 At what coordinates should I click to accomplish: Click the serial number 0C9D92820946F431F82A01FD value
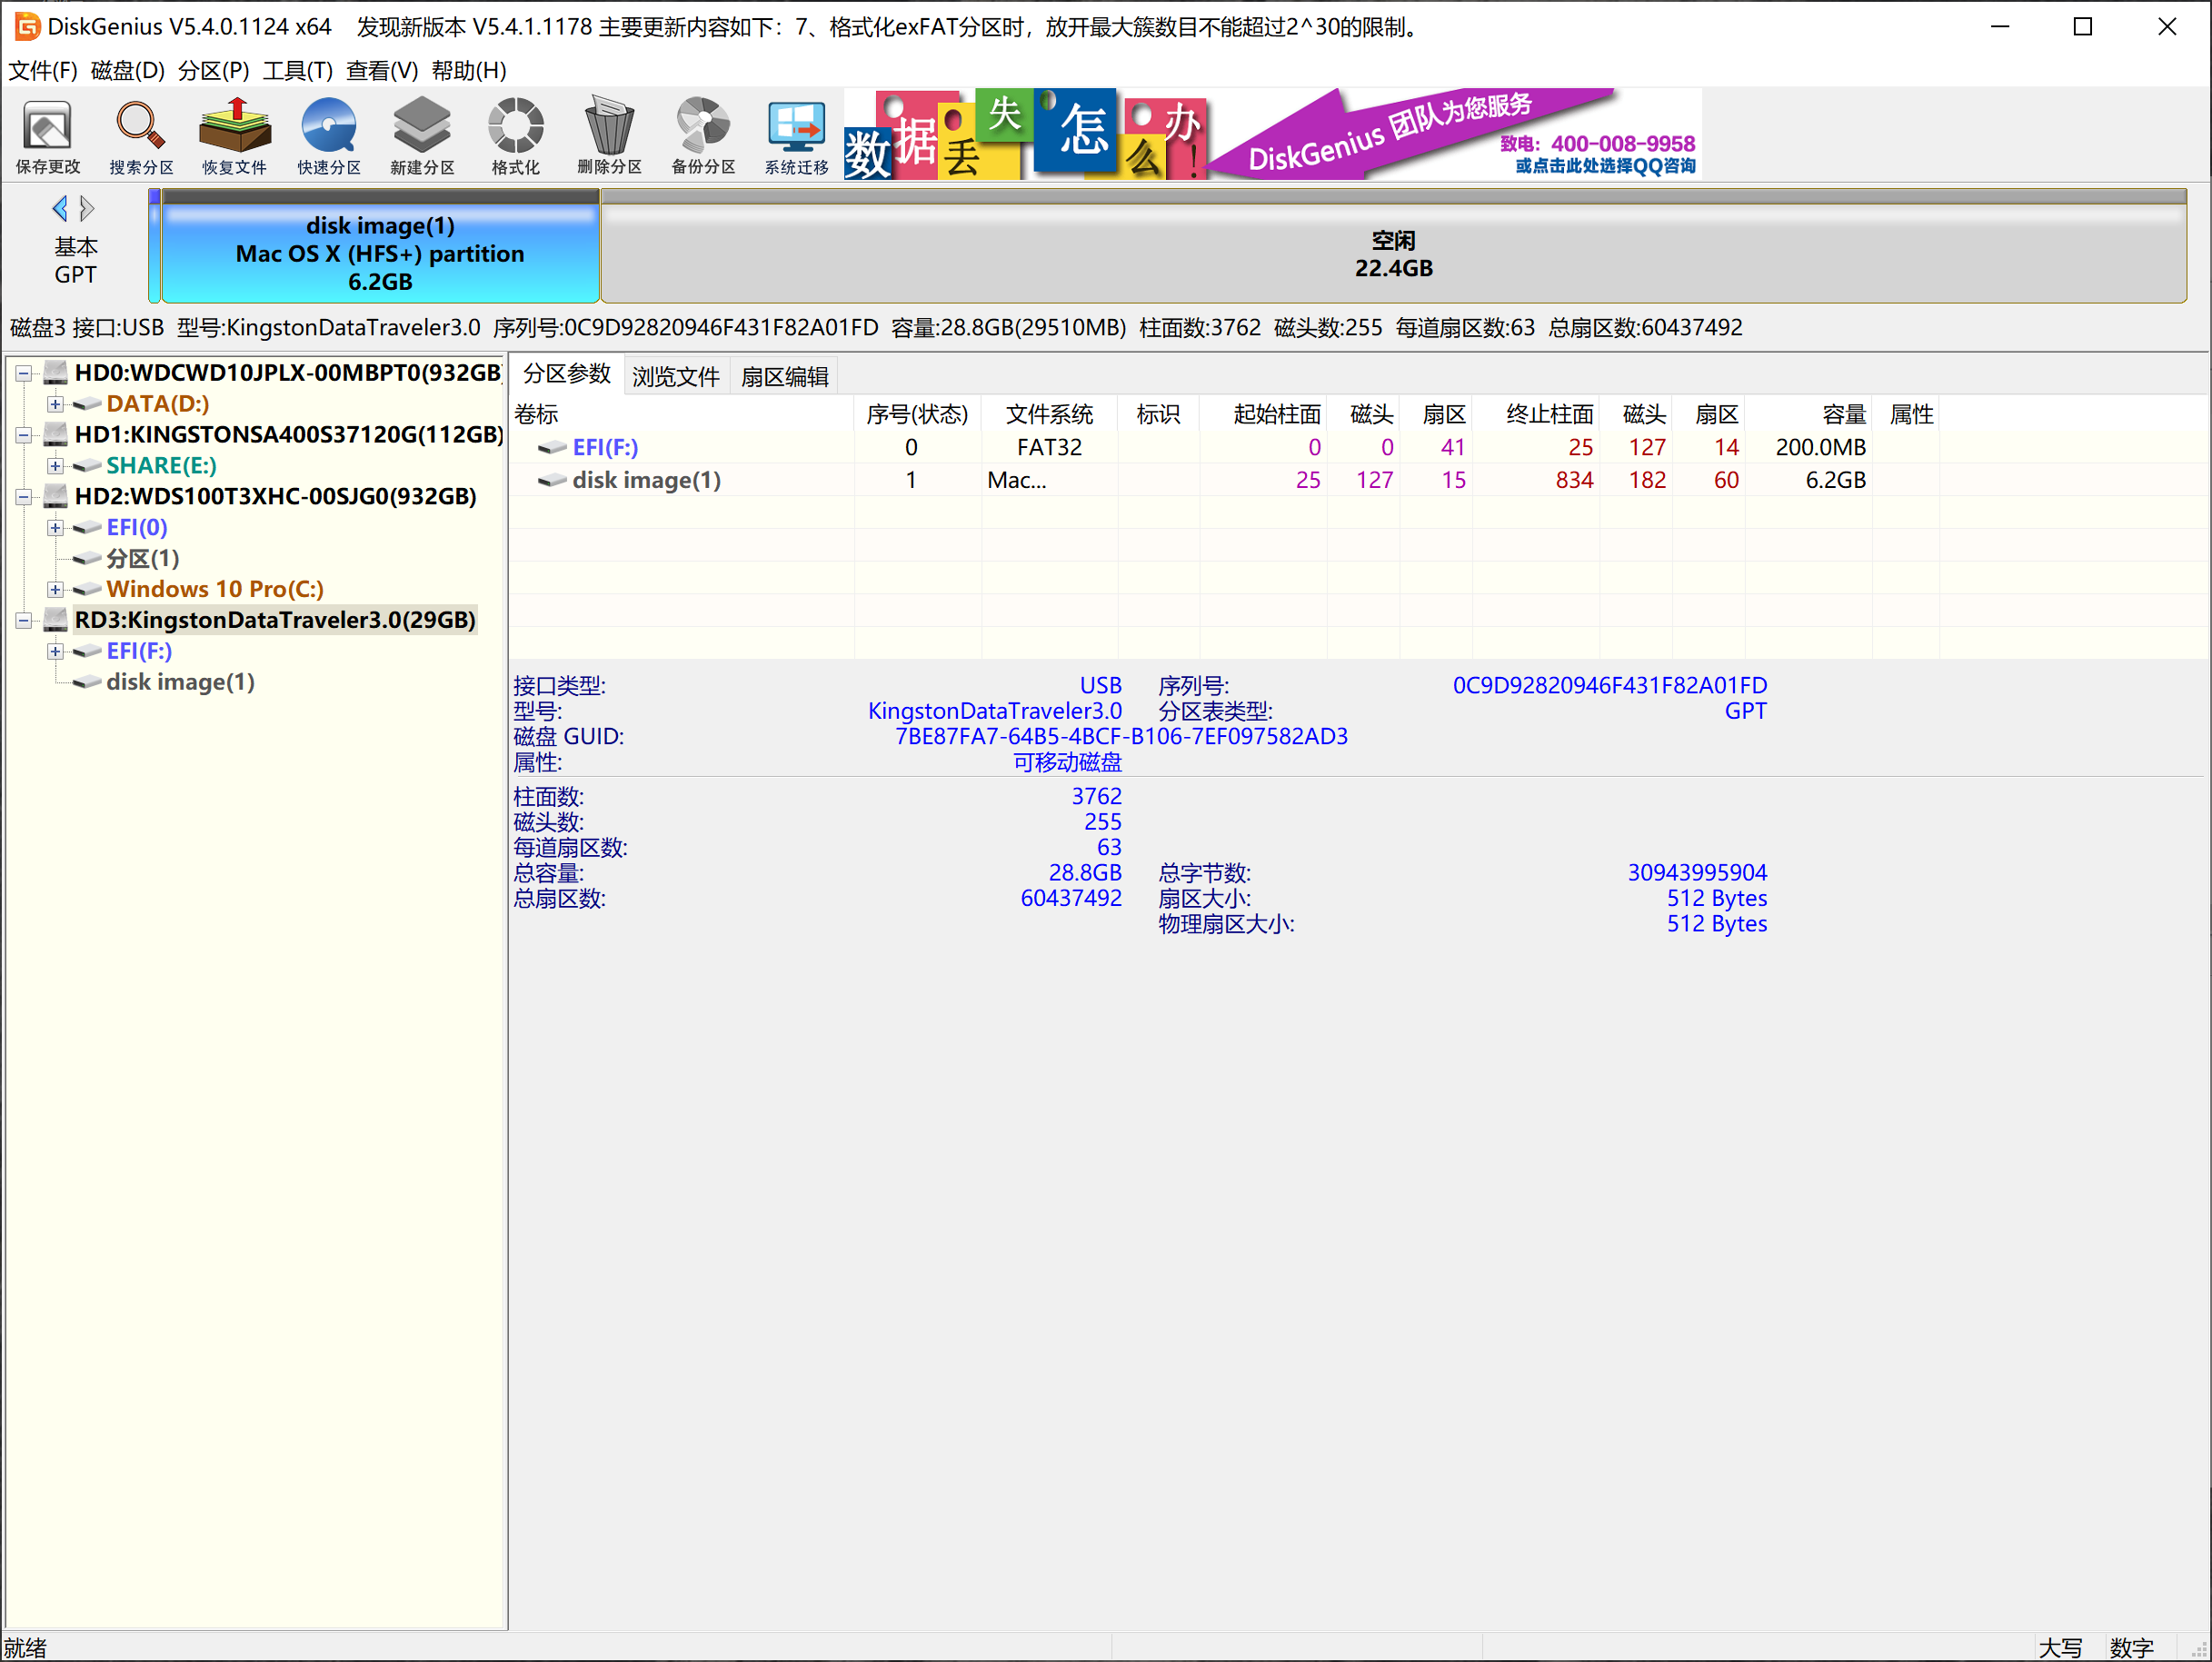click(1610, 686)
